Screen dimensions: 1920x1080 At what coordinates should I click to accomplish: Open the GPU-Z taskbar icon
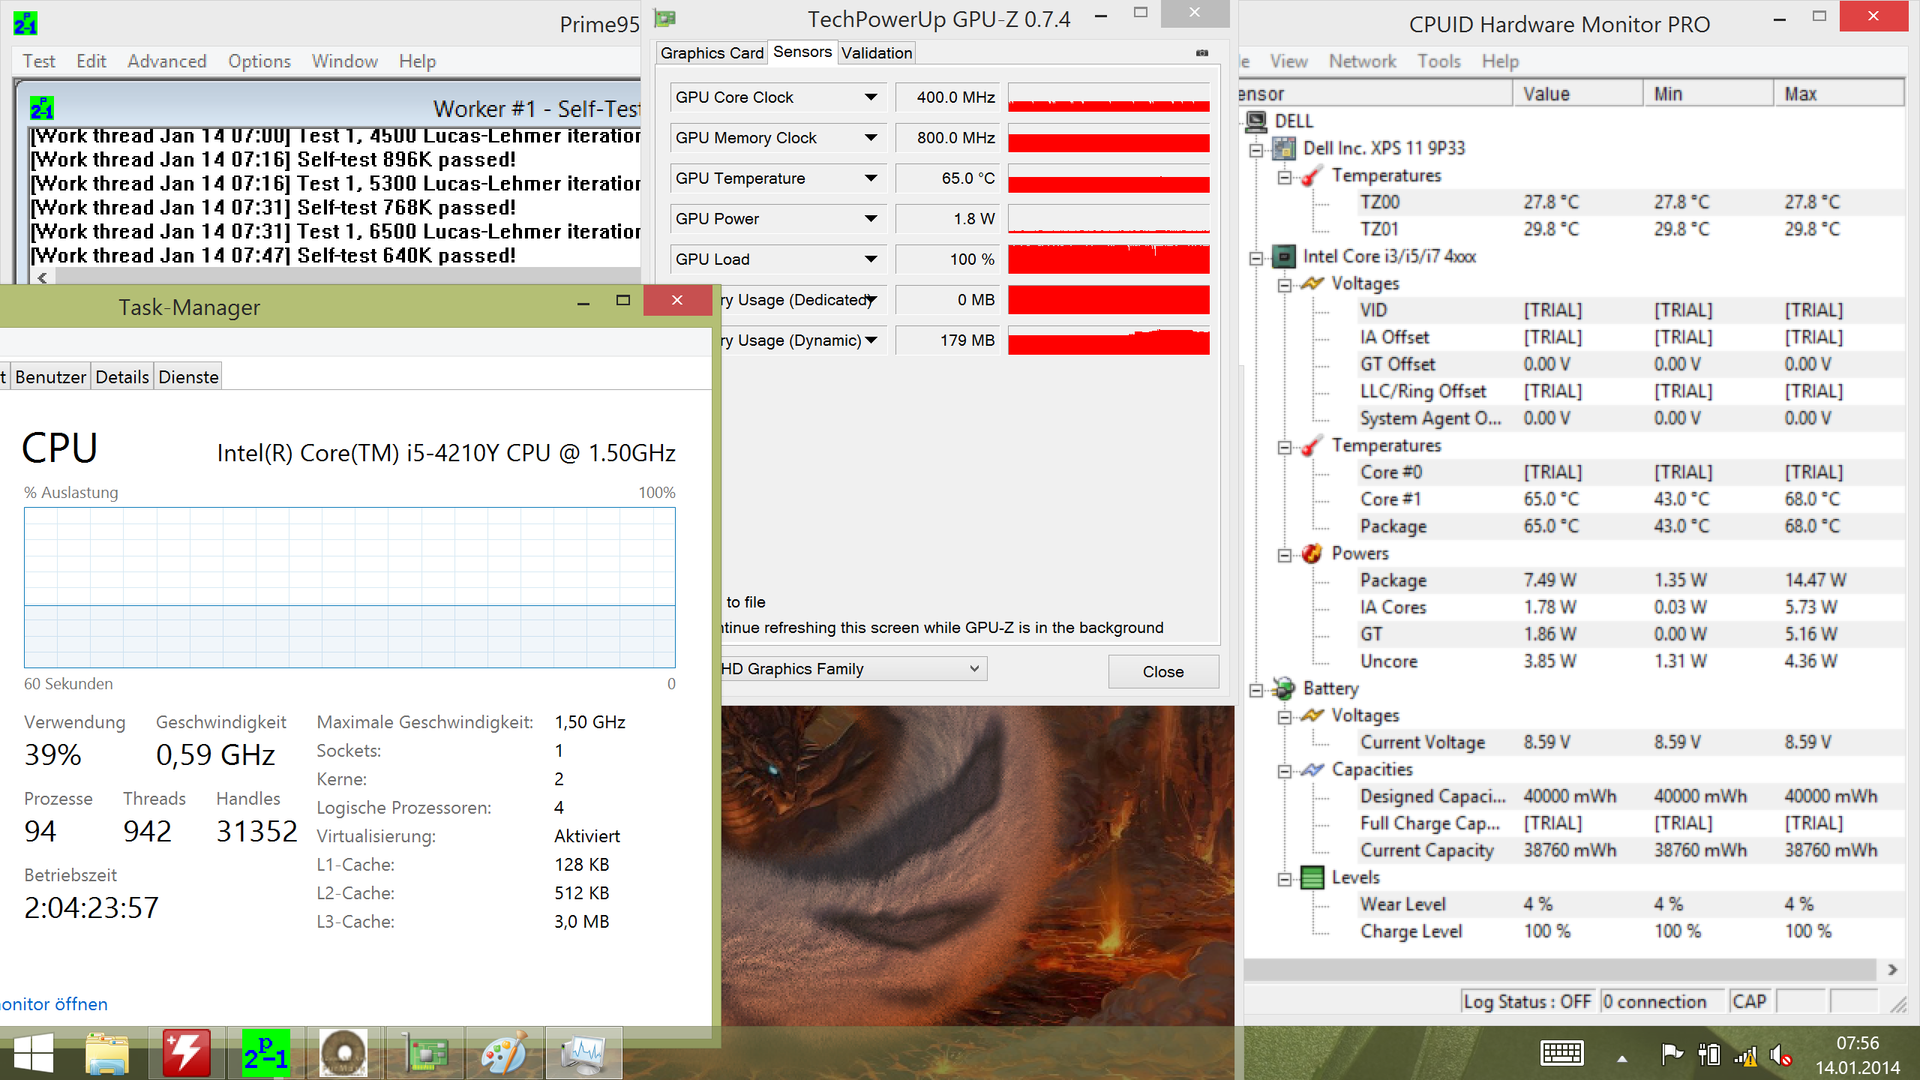pos(426,1053)
